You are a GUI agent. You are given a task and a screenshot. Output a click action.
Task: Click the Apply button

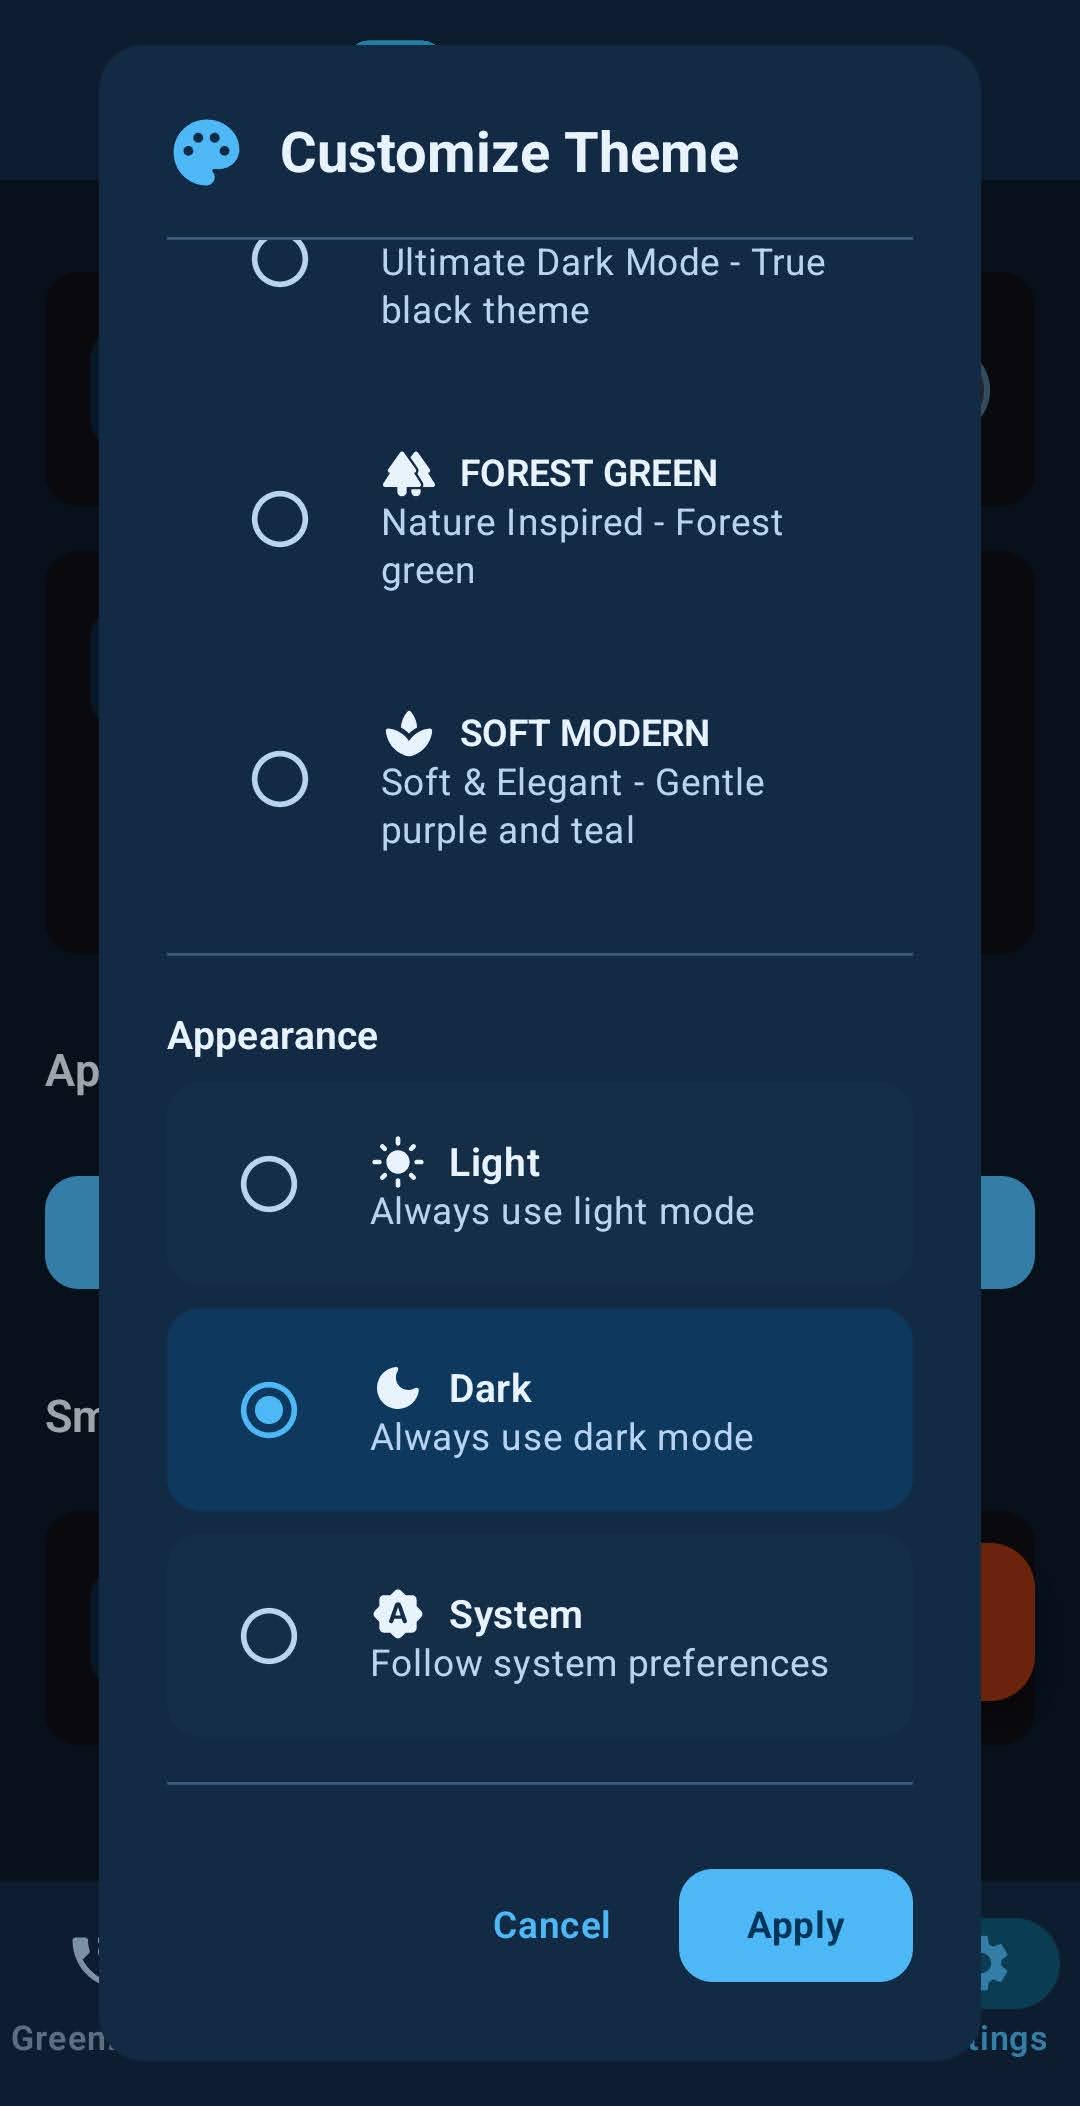tap(795, 1926)
